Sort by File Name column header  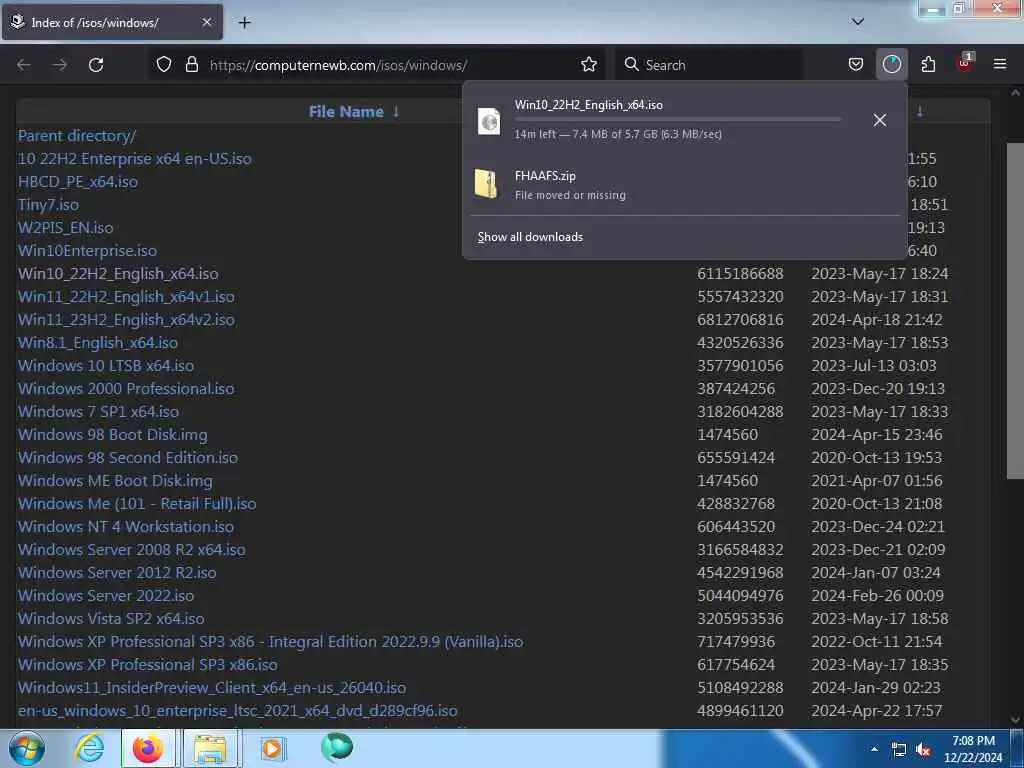click(x=346, y=112)
